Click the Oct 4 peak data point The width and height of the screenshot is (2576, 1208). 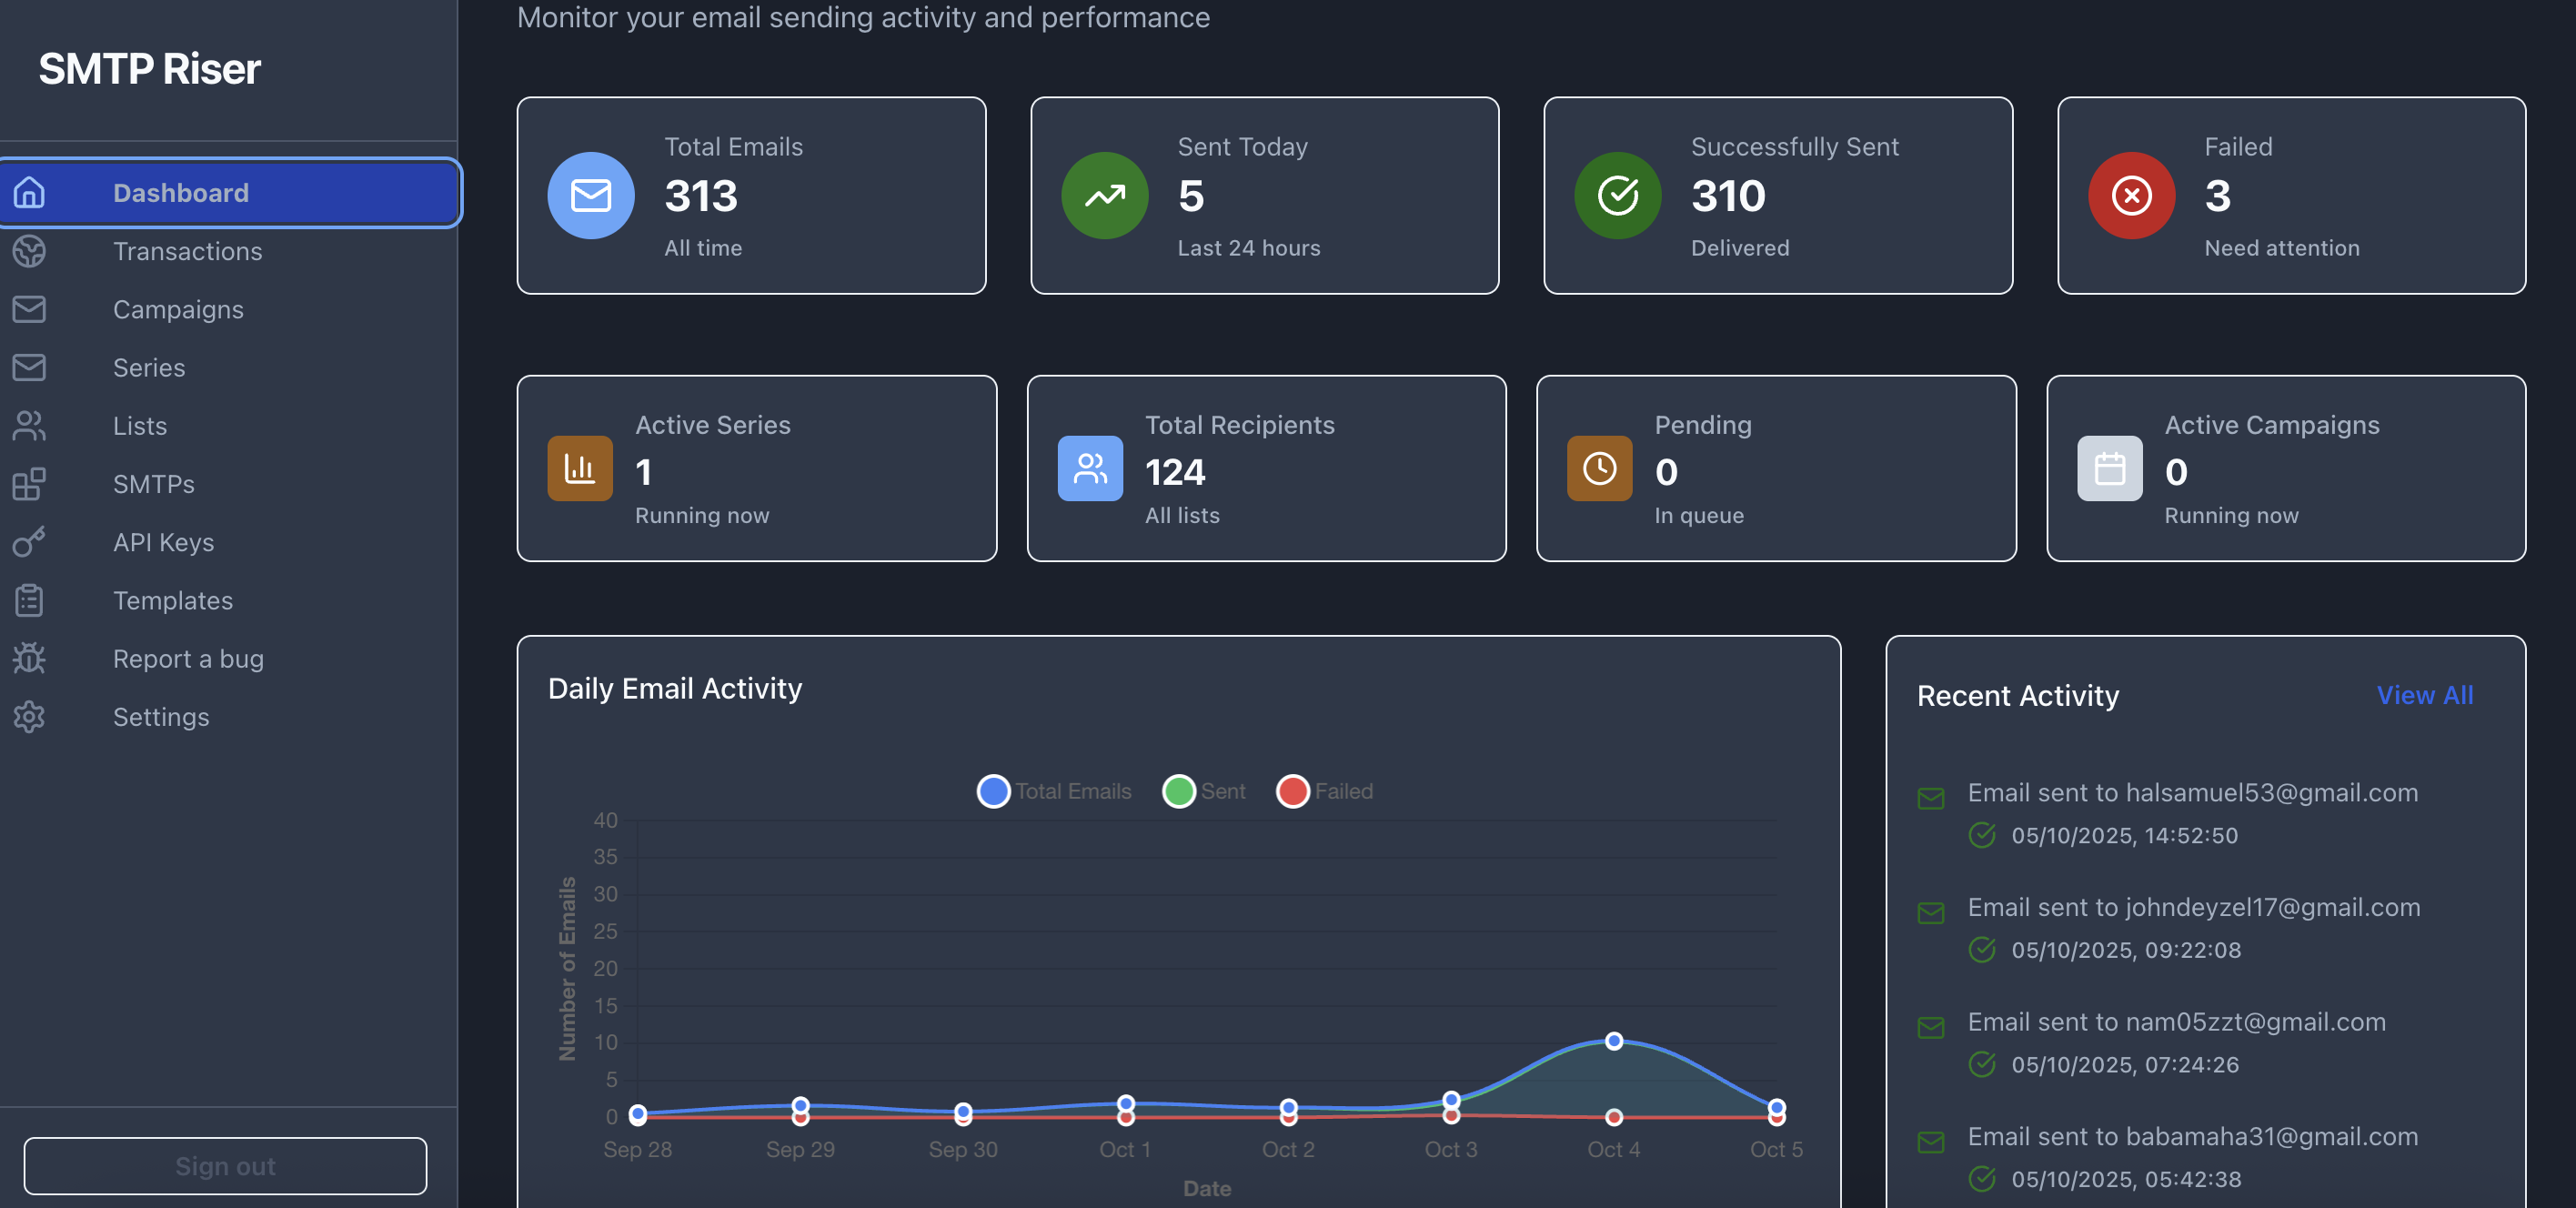pos(1613,1041)
